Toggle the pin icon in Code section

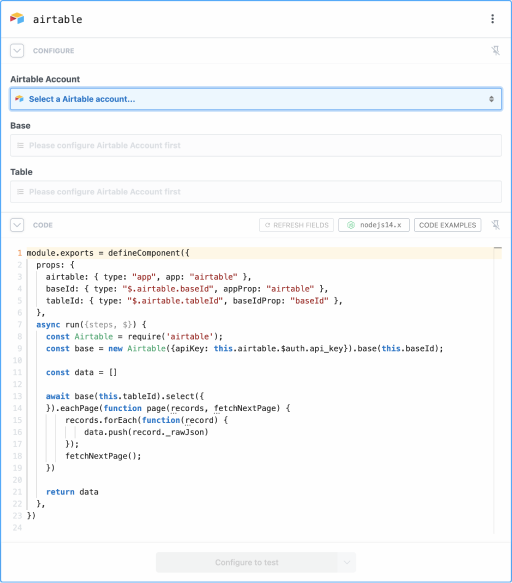(495, 225)
